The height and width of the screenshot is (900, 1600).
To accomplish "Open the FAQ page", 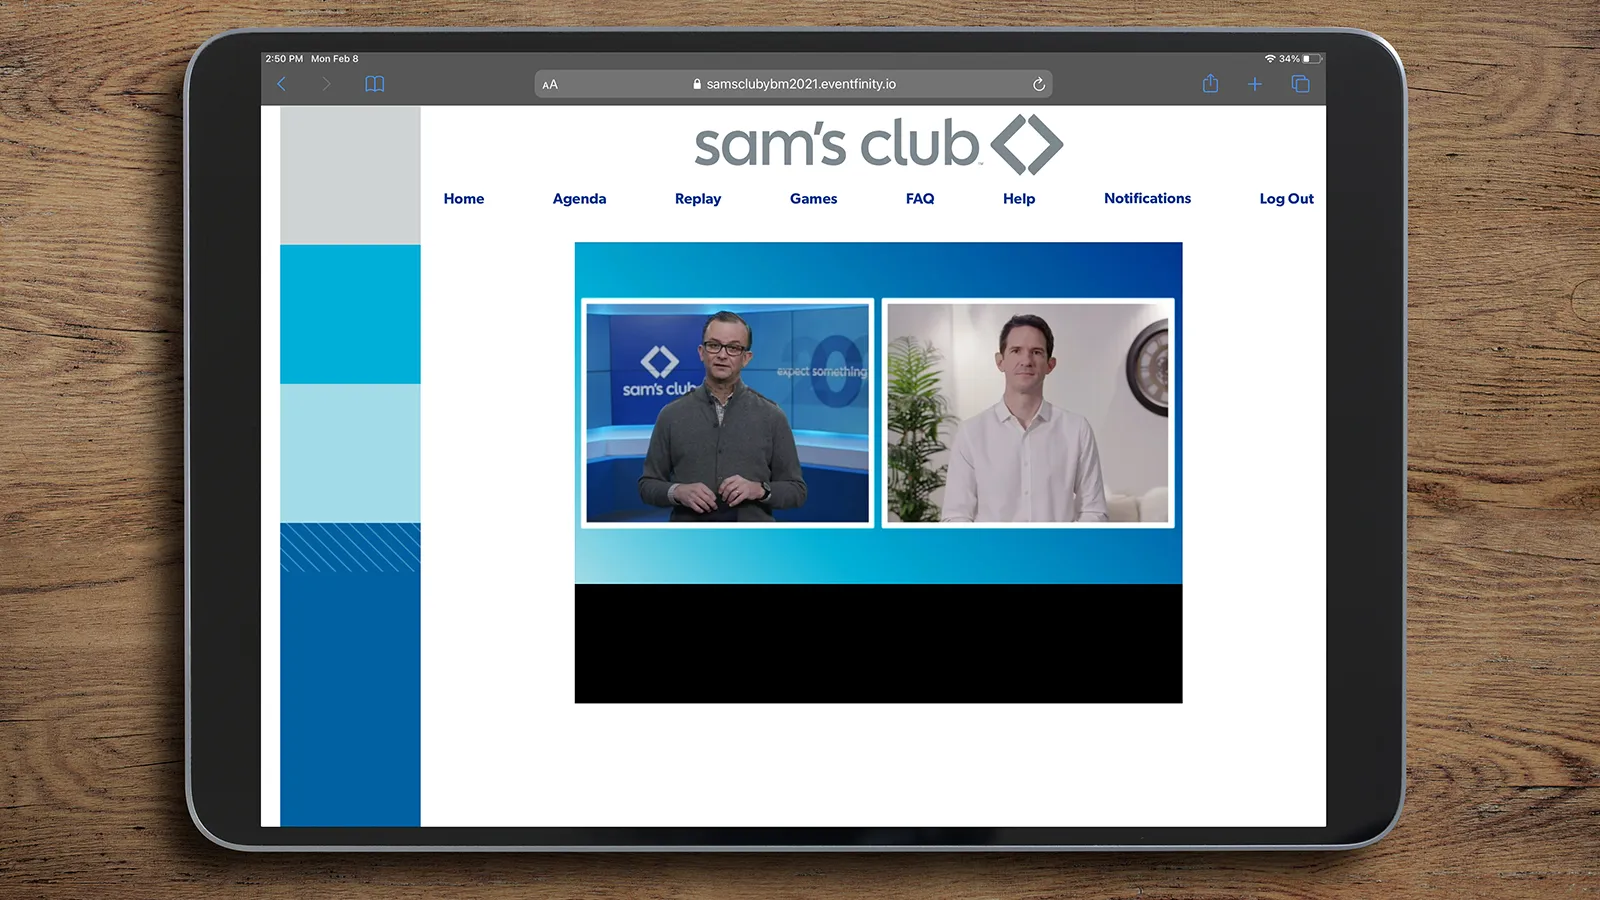I will pos(920,198).
